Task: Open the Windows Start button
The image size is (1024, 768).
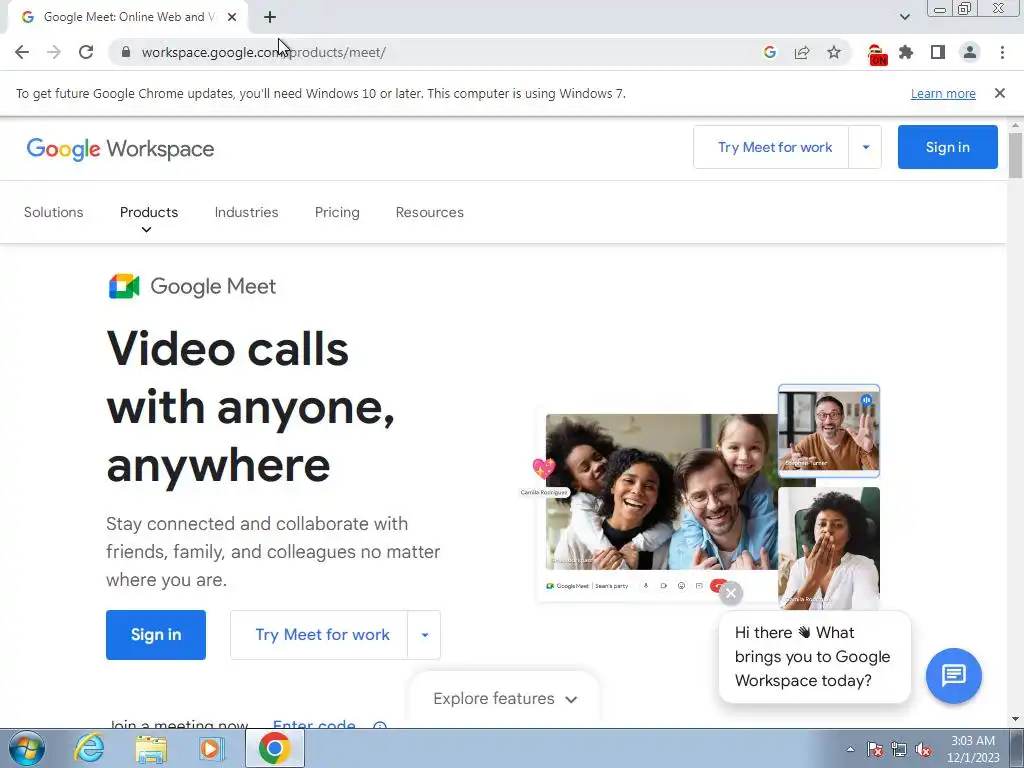Action: (x=27, y=748)
